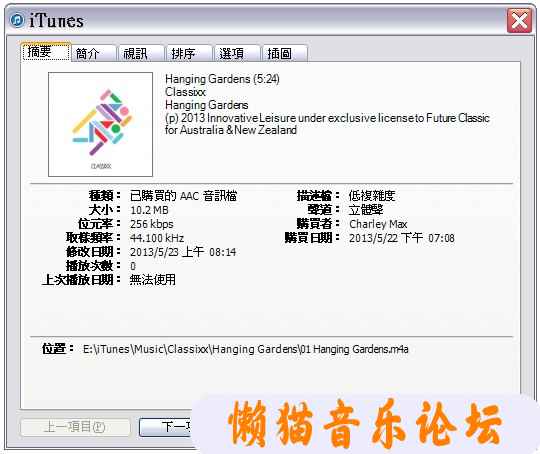Switch to the 簡介 tab
This screenshot has height=454, width=540.
(x=93, y=53)
